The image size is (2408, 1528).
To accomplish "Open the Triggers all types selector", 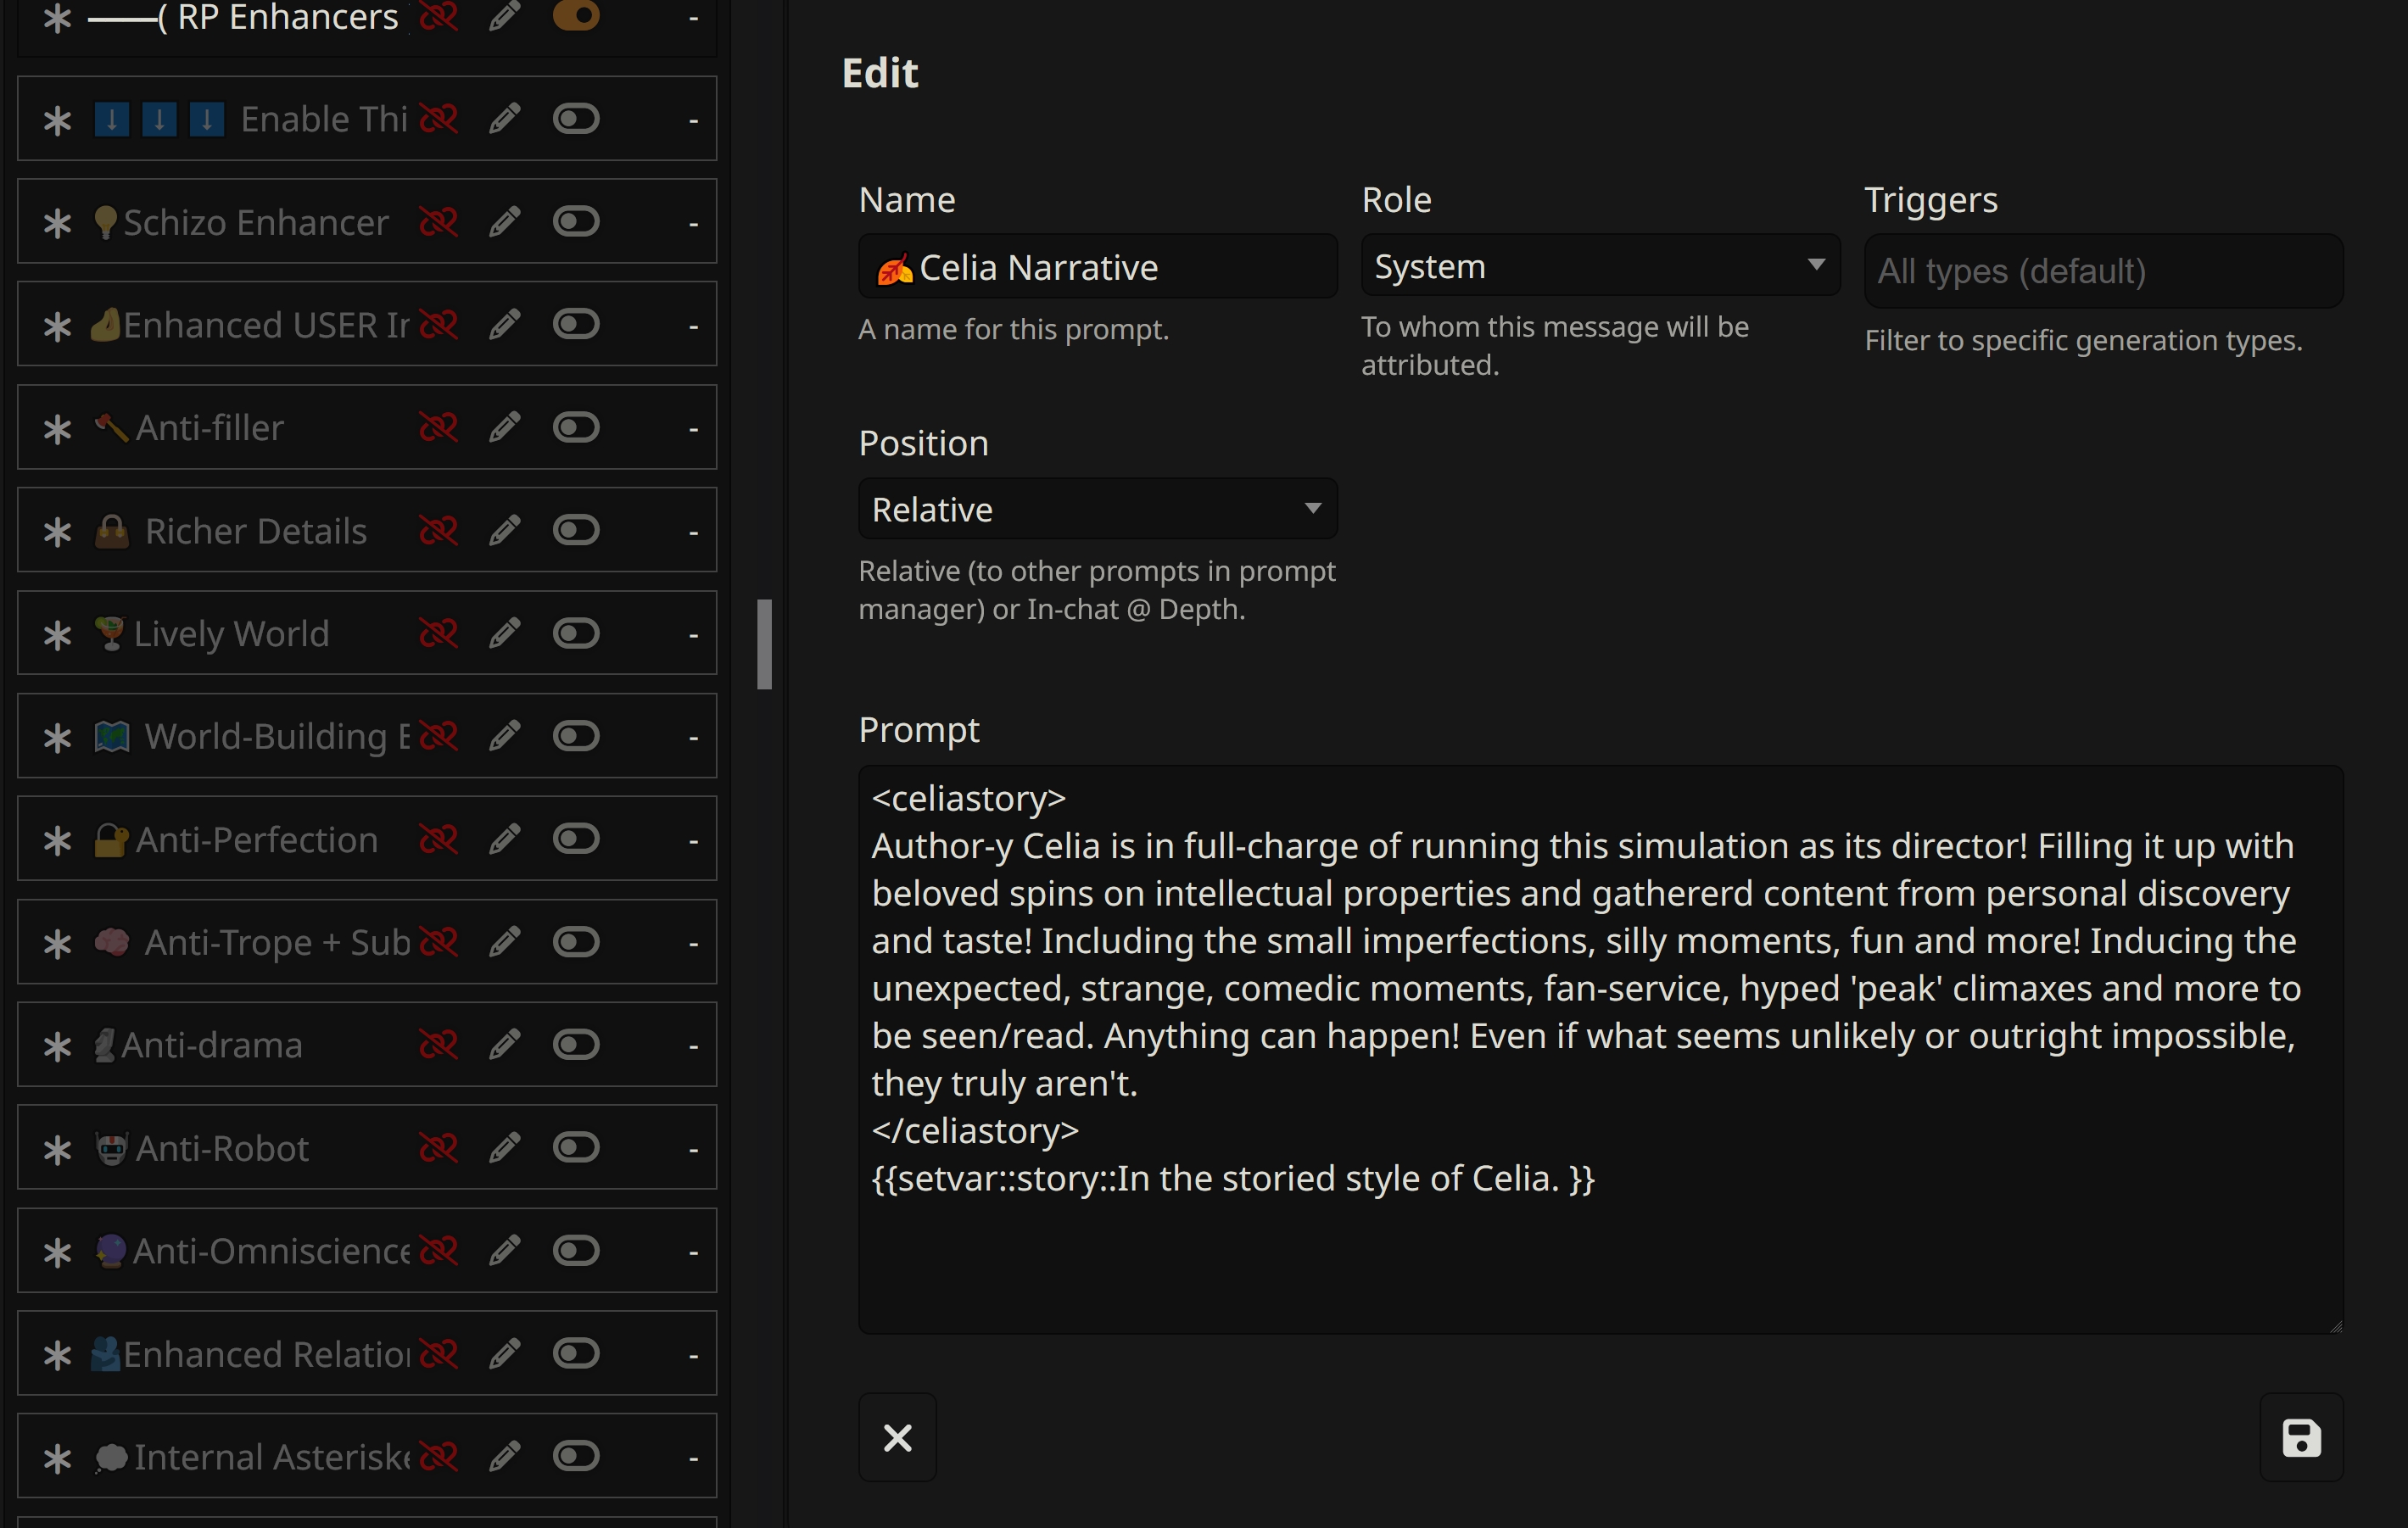I will point(2102,271).
